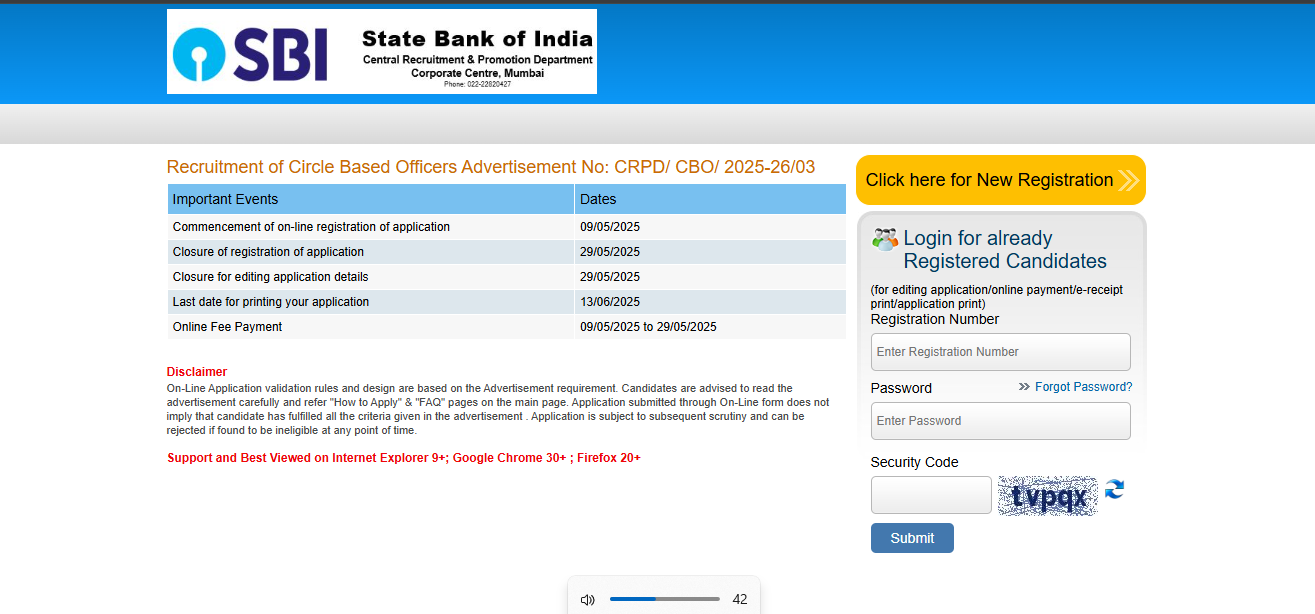Open the Forgot Password link
The image size is (1315, 614).
click(x=1084, y=387)
